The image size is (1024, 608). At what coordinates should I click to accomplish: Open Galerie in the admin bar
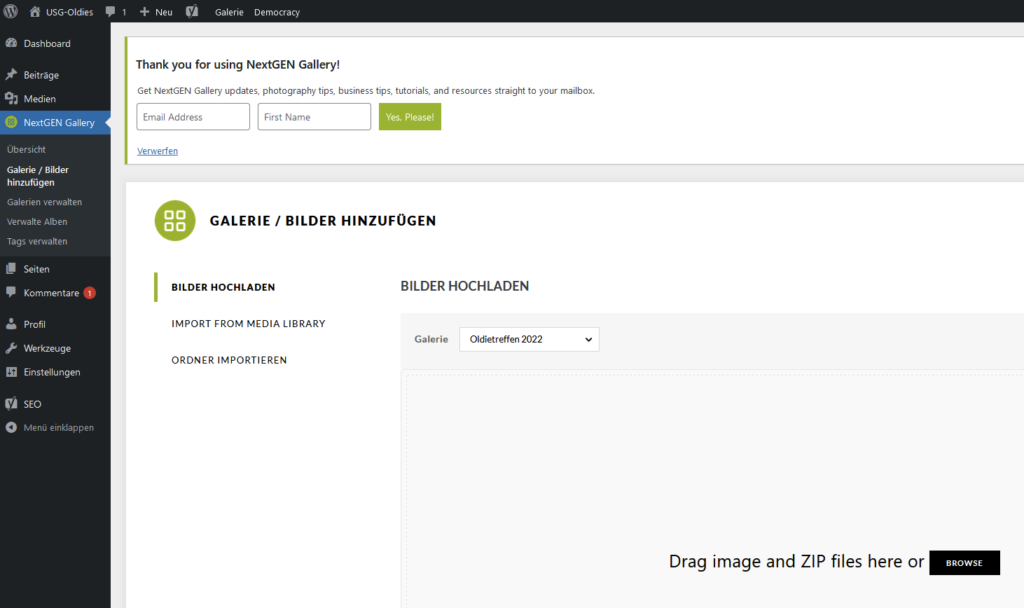[x=229, y=12]
